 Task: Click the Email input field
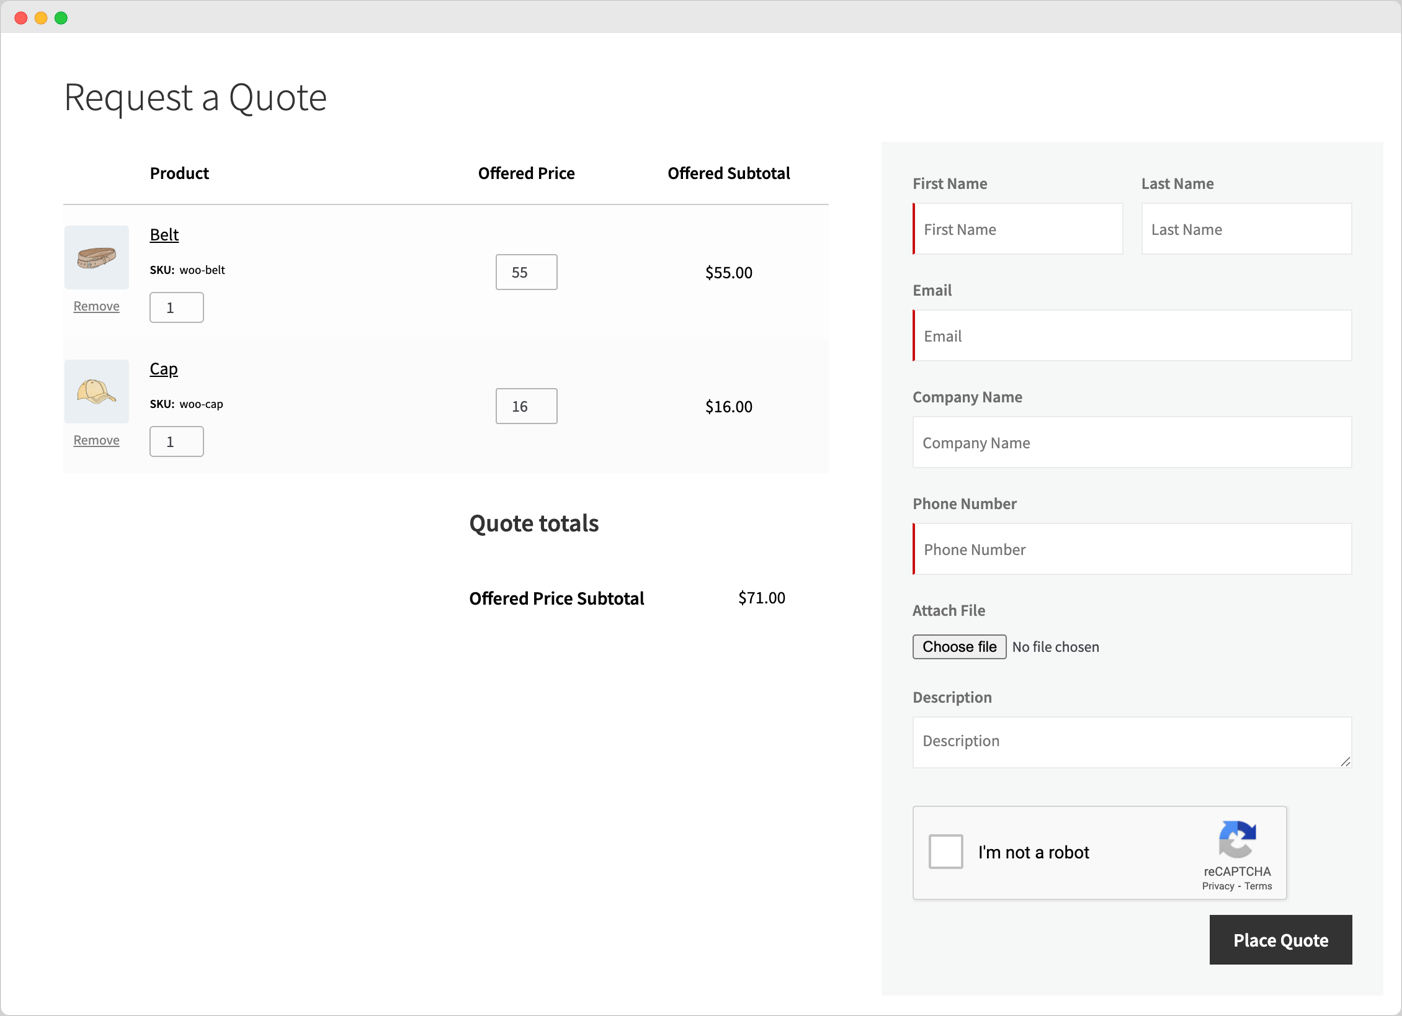[1131, 335]
